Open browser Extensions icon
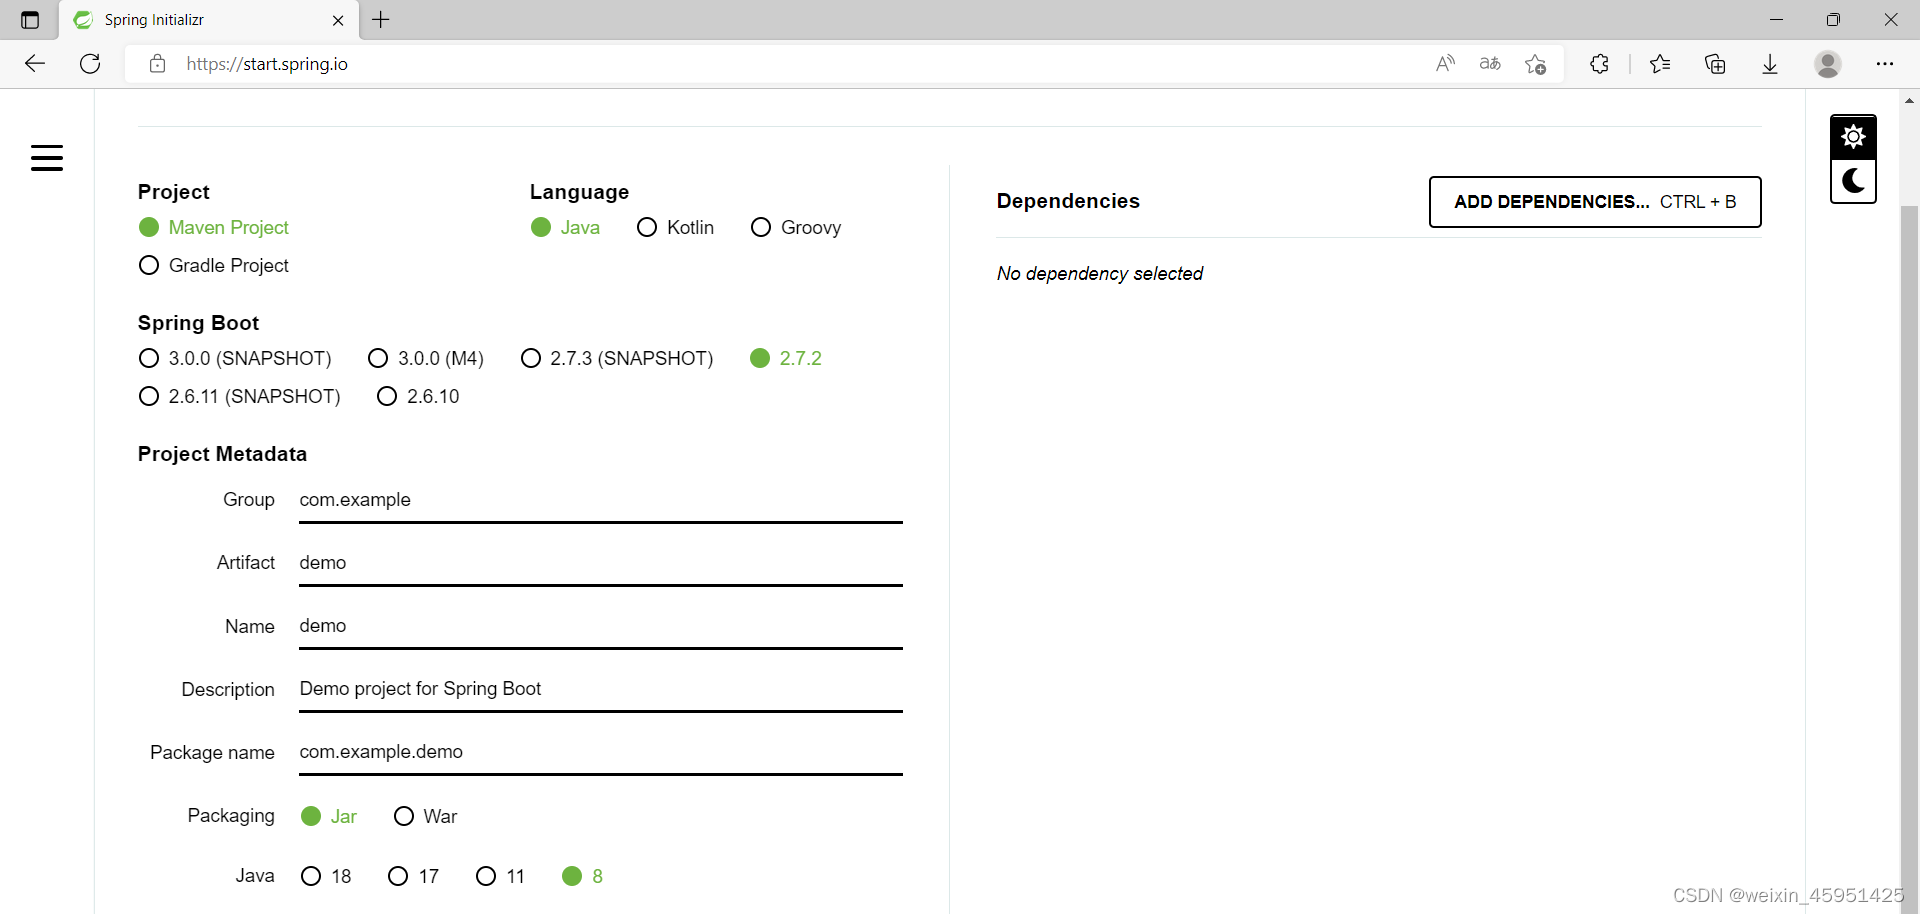Image resolution: width=1920 pixels, height=914 pixels. [x=1599, y=64]
